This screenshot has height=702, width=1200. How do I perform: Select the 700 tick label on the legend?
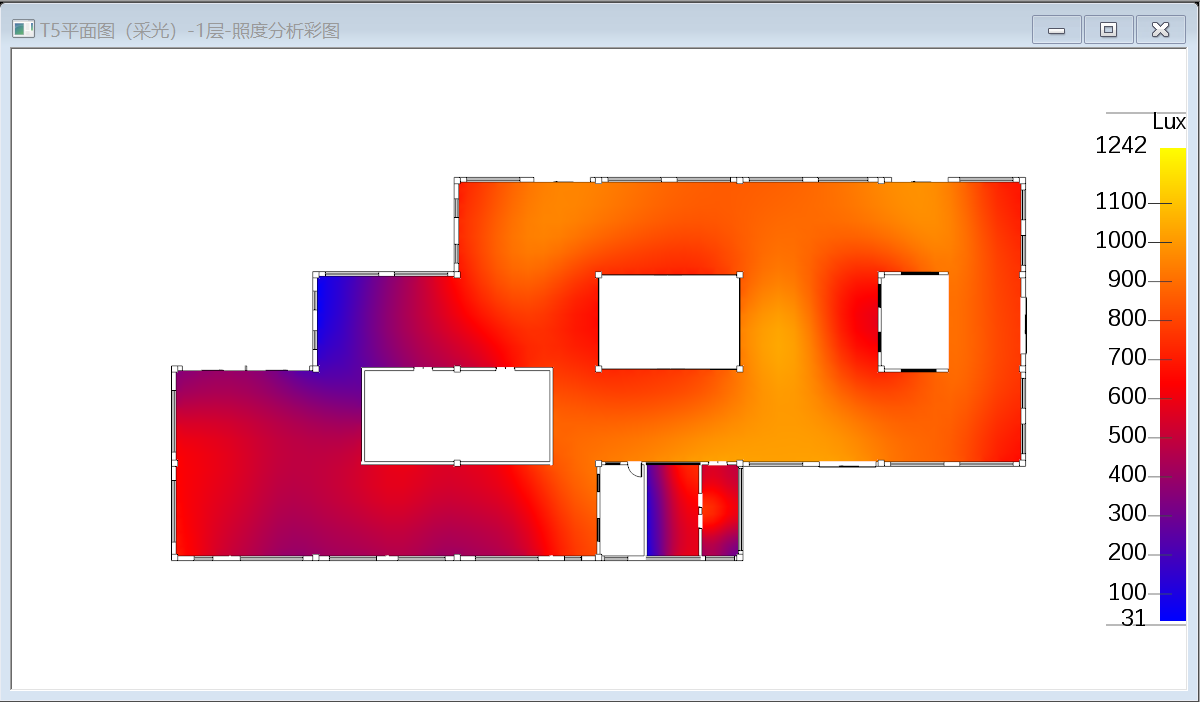(1127, 358)
